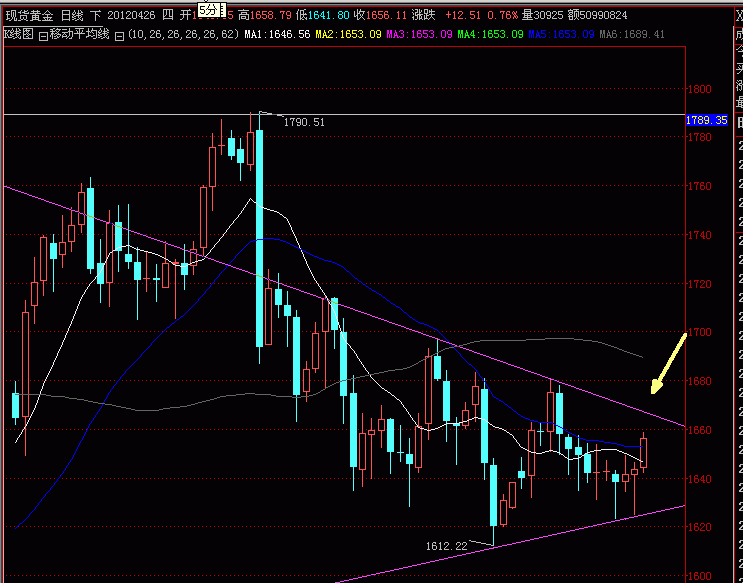Collapse the expander before (10,26,26,26,26,62) parameters
The height and width of the screenshot is (583, 743).
pyautogui.click(x=120, y=36)
